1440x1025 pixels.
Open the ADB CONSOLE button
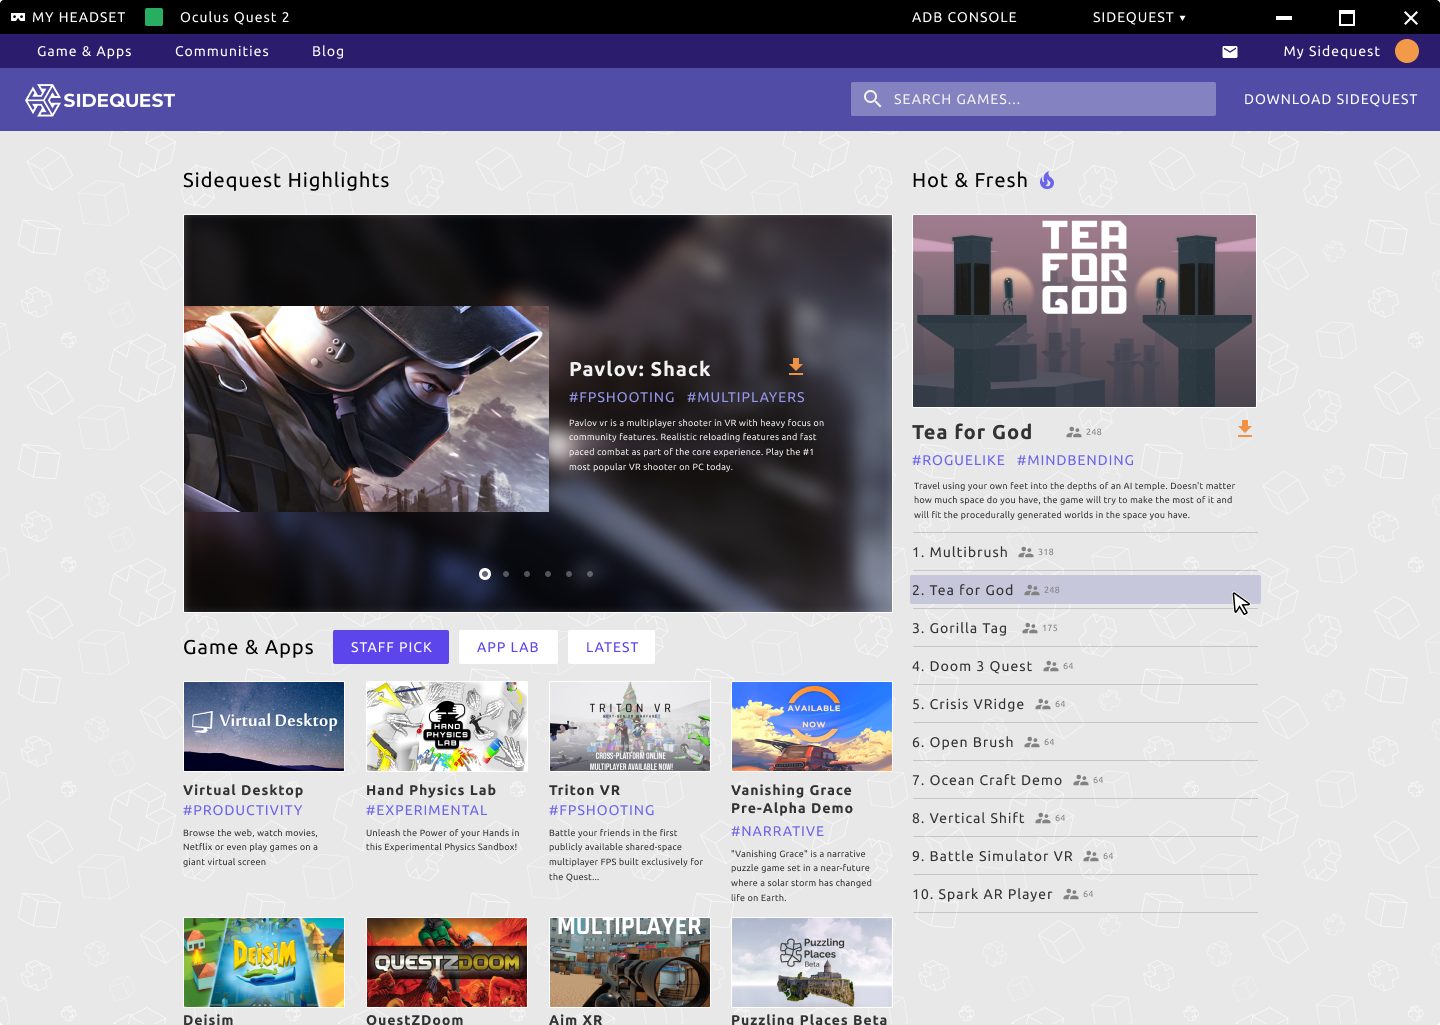coord(964,17)
